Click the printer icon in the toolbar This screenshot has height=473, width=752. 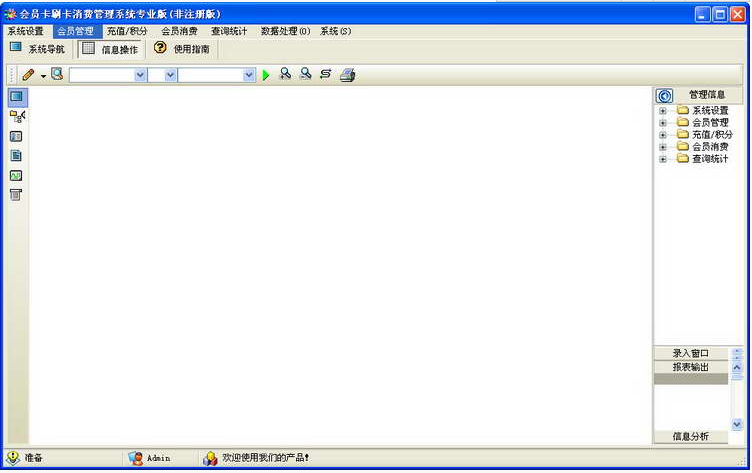pos(347,75)
